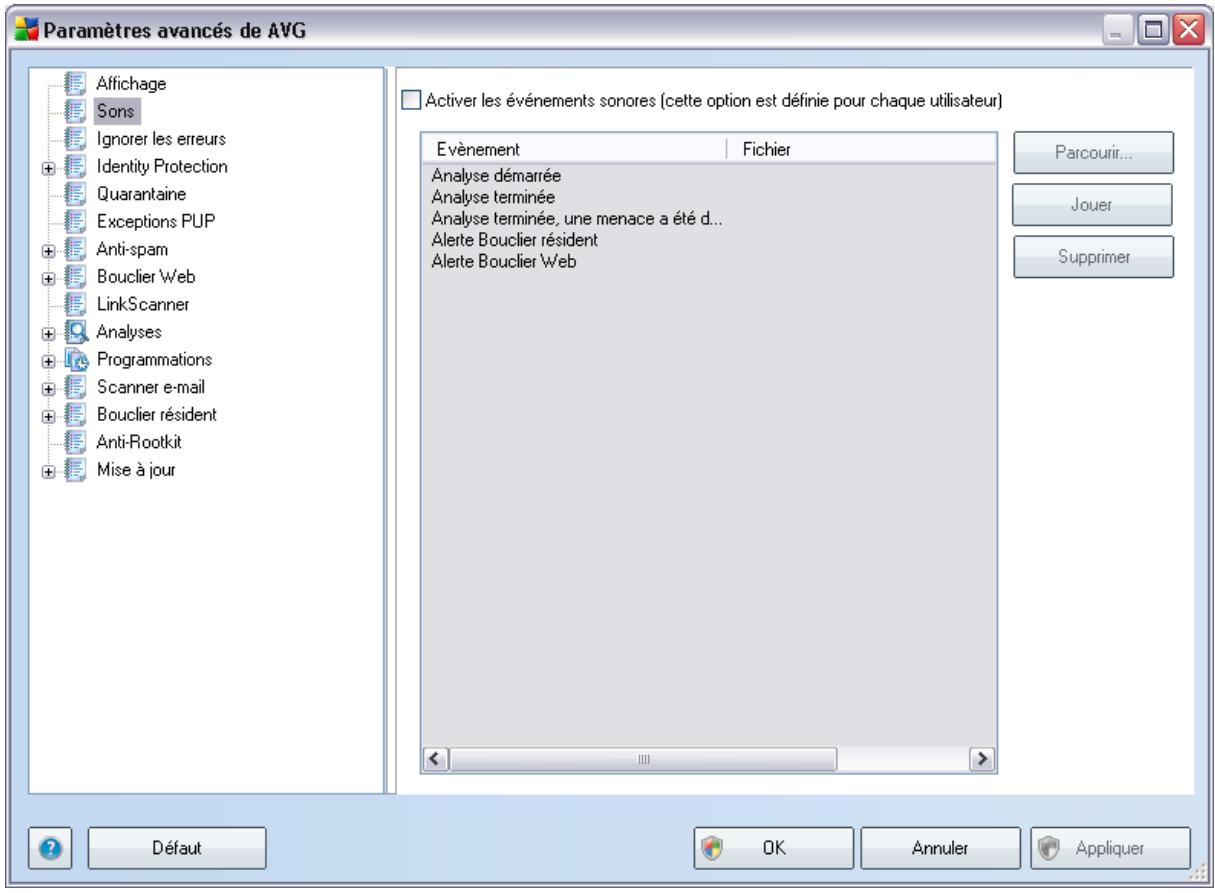Image resolution: width=1215 pixels, height=893 pixels.
Task: Click the Affichage tree item icon
Action: tap(73, 84)
